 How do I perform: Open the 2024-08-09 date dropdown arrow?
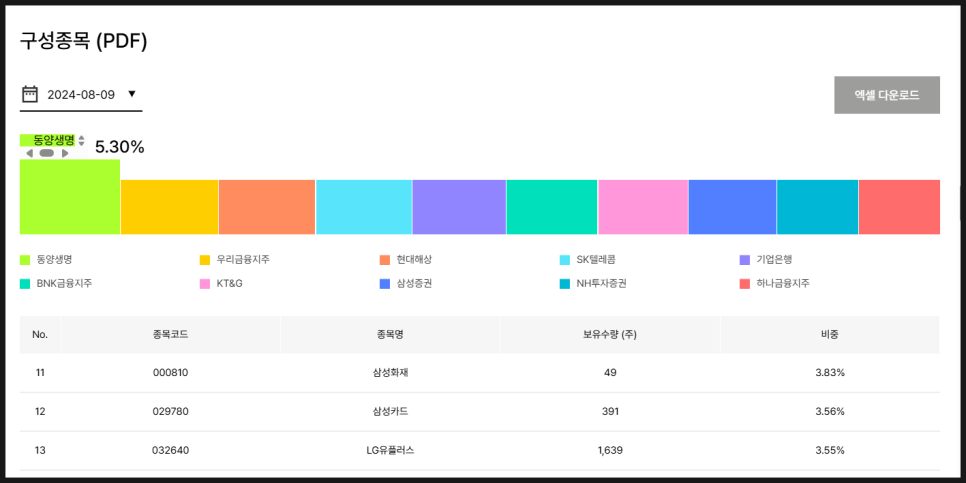pos(132,94)
